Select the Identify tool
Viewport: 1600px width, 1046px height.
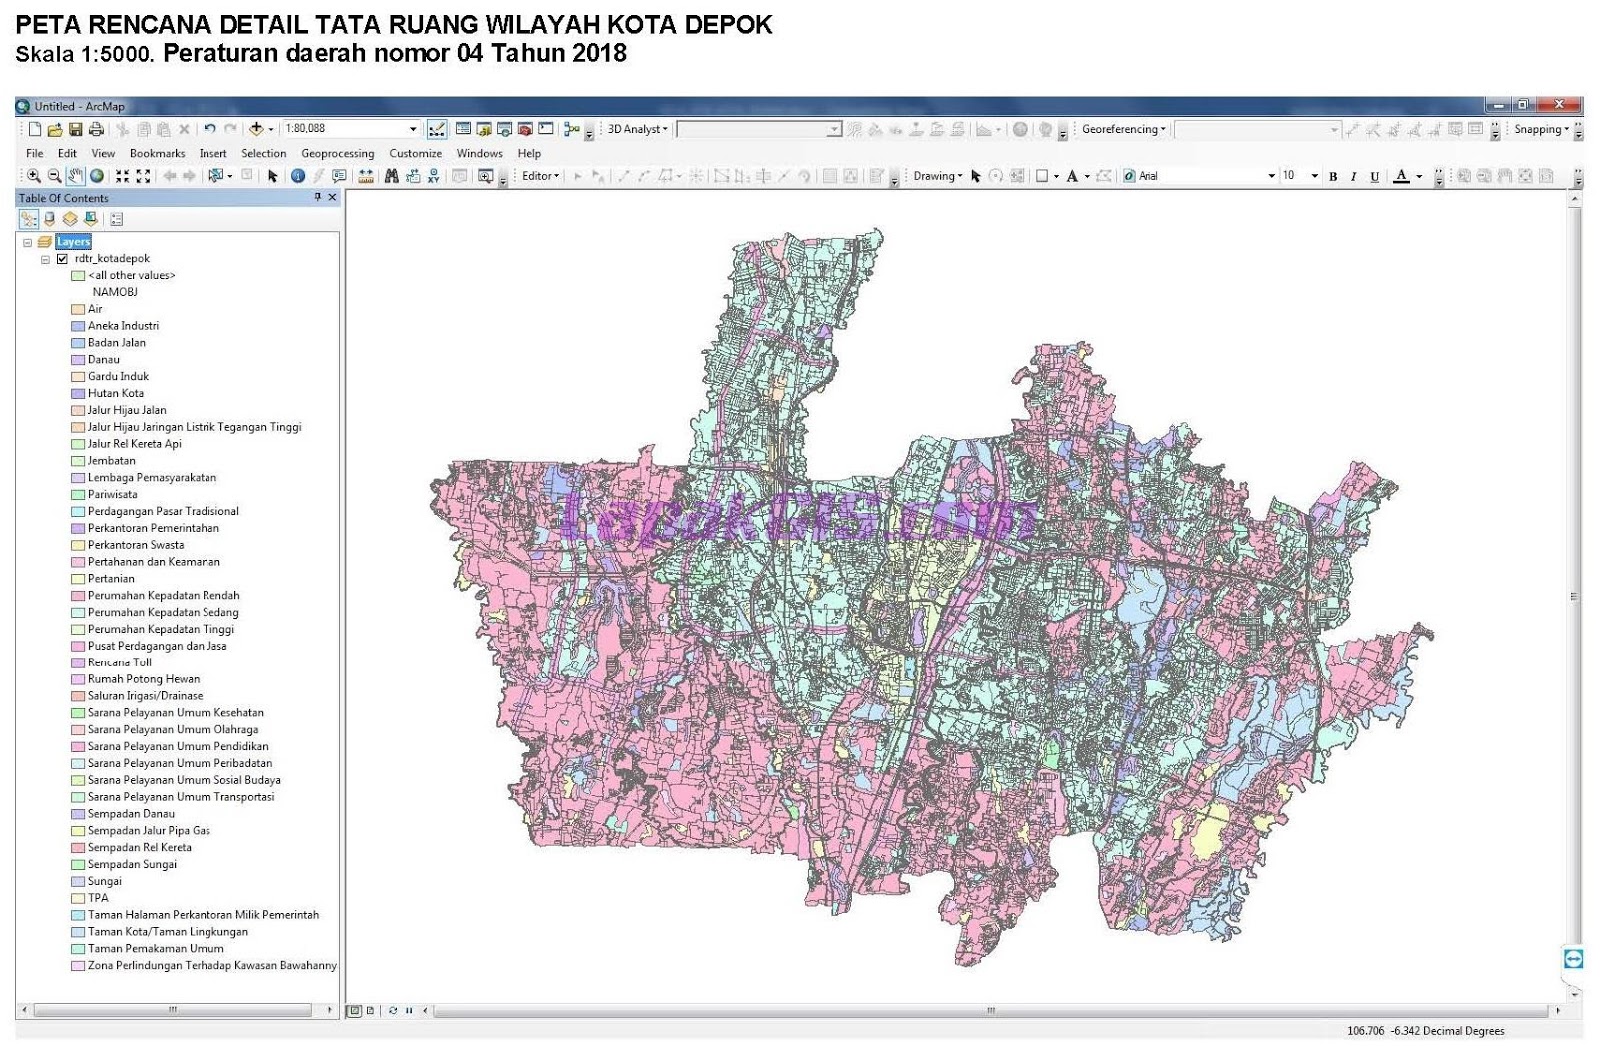click(x=298, y=175)
